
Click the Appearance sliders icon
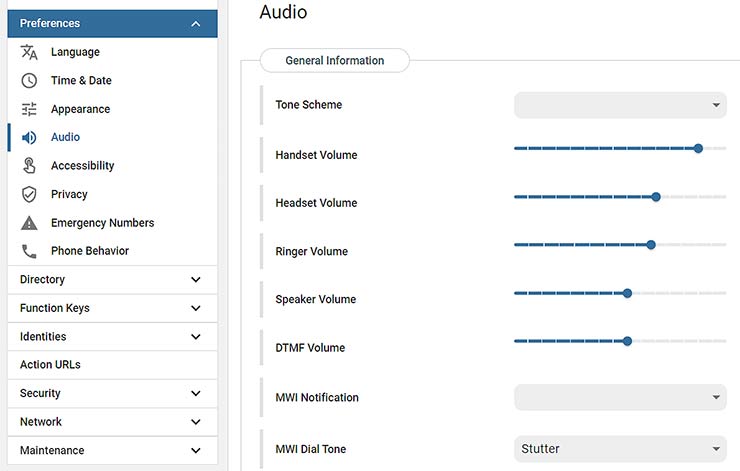pyautogui.click(x=29, y=109)
